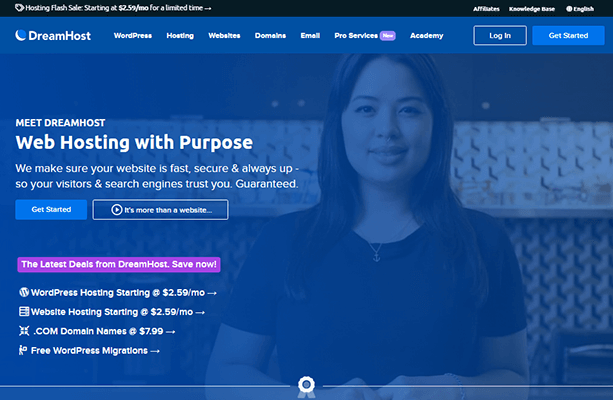Image resolution: width=613 pixels, height=400 pixels.
Task: Play the It's more than a website video
Action: (160, 210)
